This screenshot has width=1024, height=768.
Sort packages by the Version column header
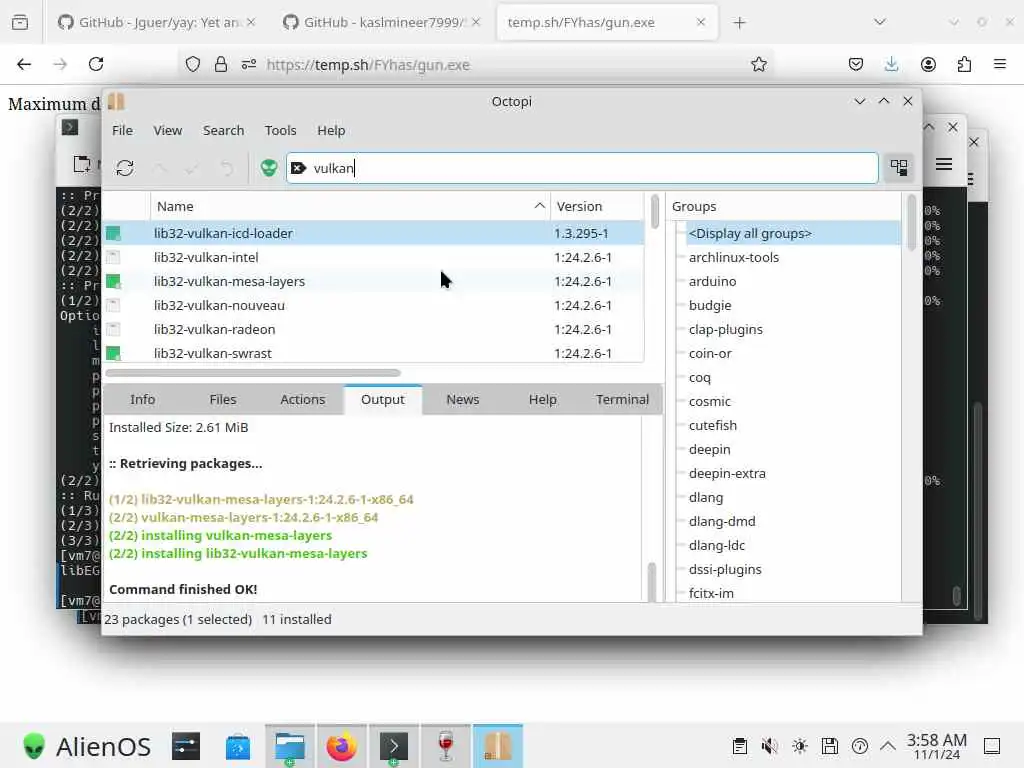point(597,206)
